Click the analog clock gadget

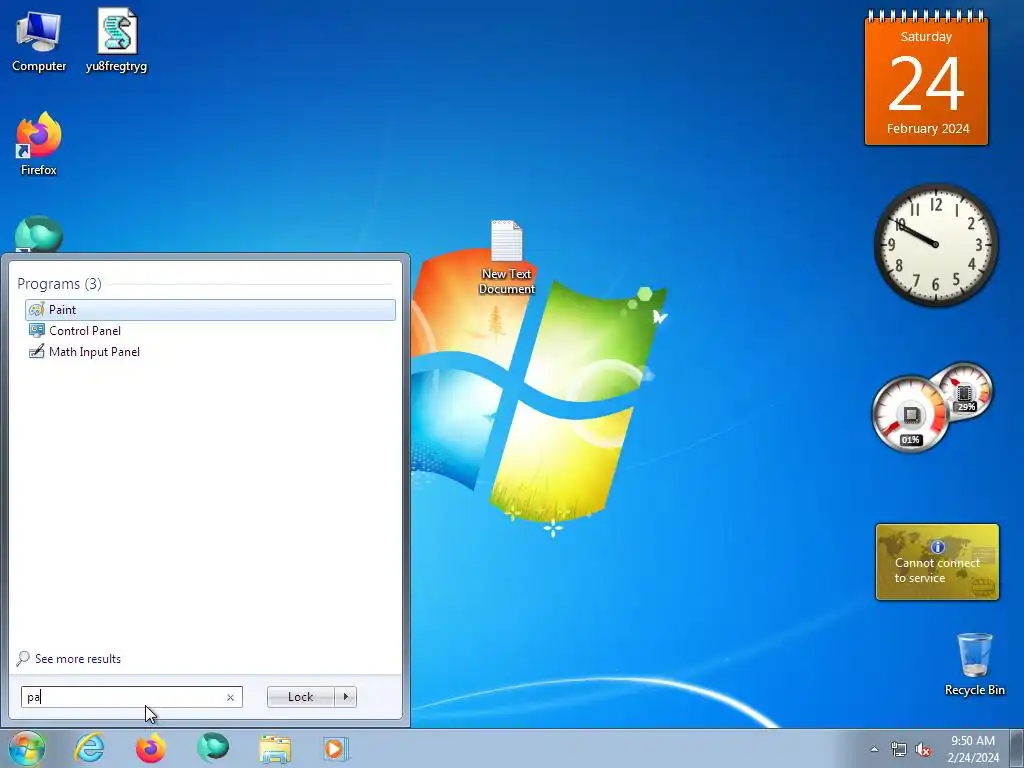[x=935, y=244]
